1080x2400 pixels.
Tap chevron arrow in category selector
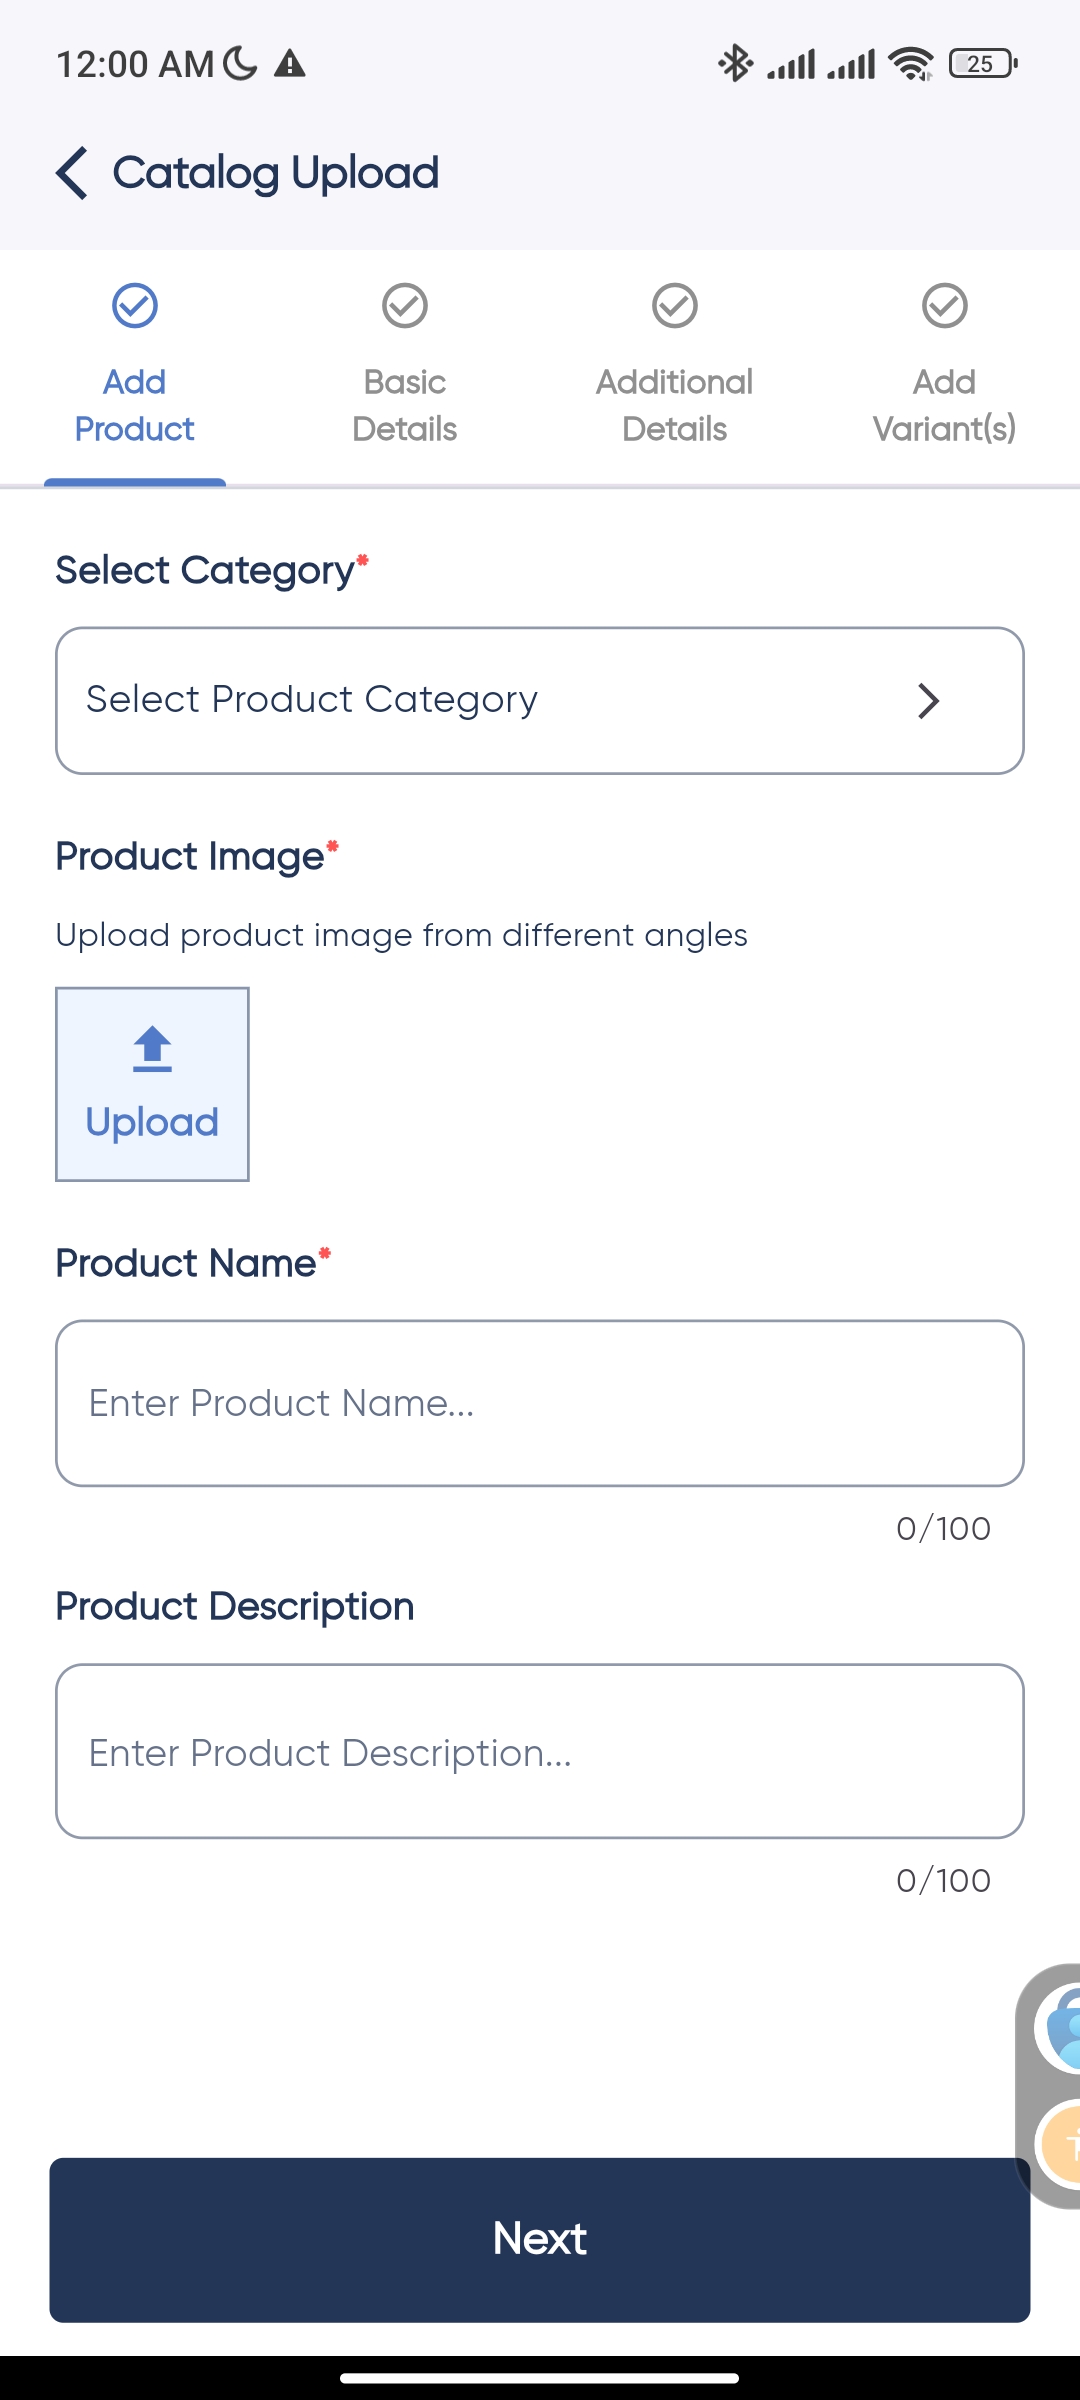coord(929,701)
